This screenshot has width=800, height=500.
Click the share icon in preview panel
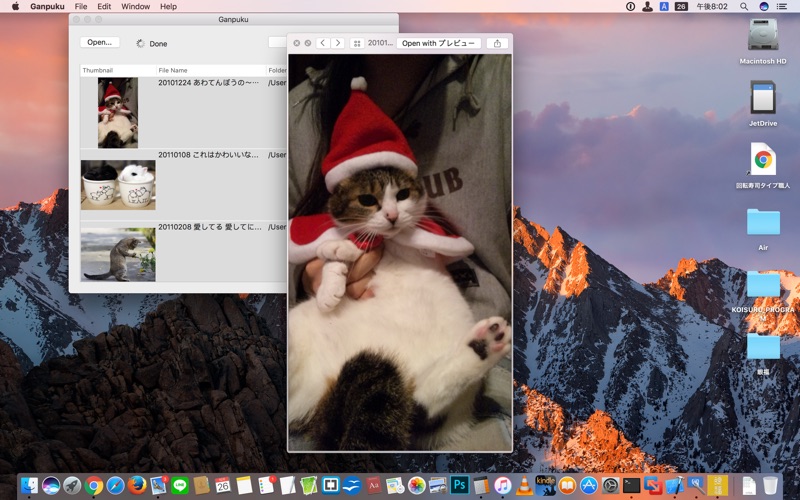click(x=497, y=43)
